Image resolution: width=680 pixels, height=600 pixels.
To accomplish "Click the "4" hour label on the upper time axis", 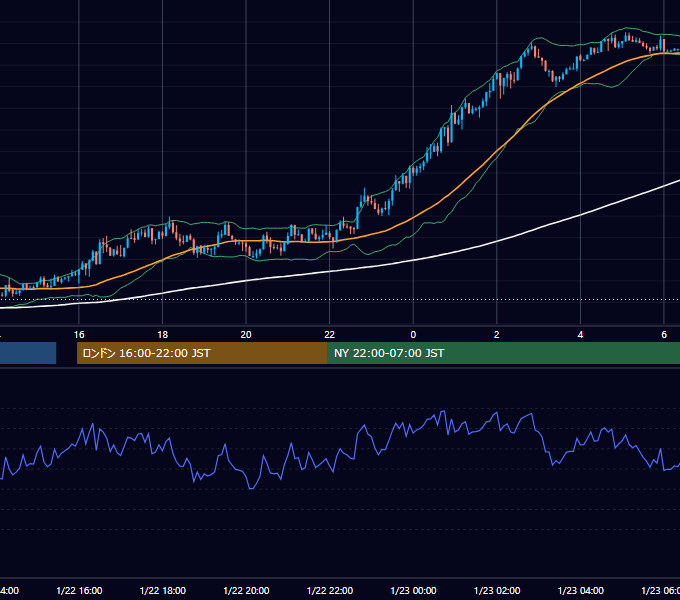I will 580,335.
